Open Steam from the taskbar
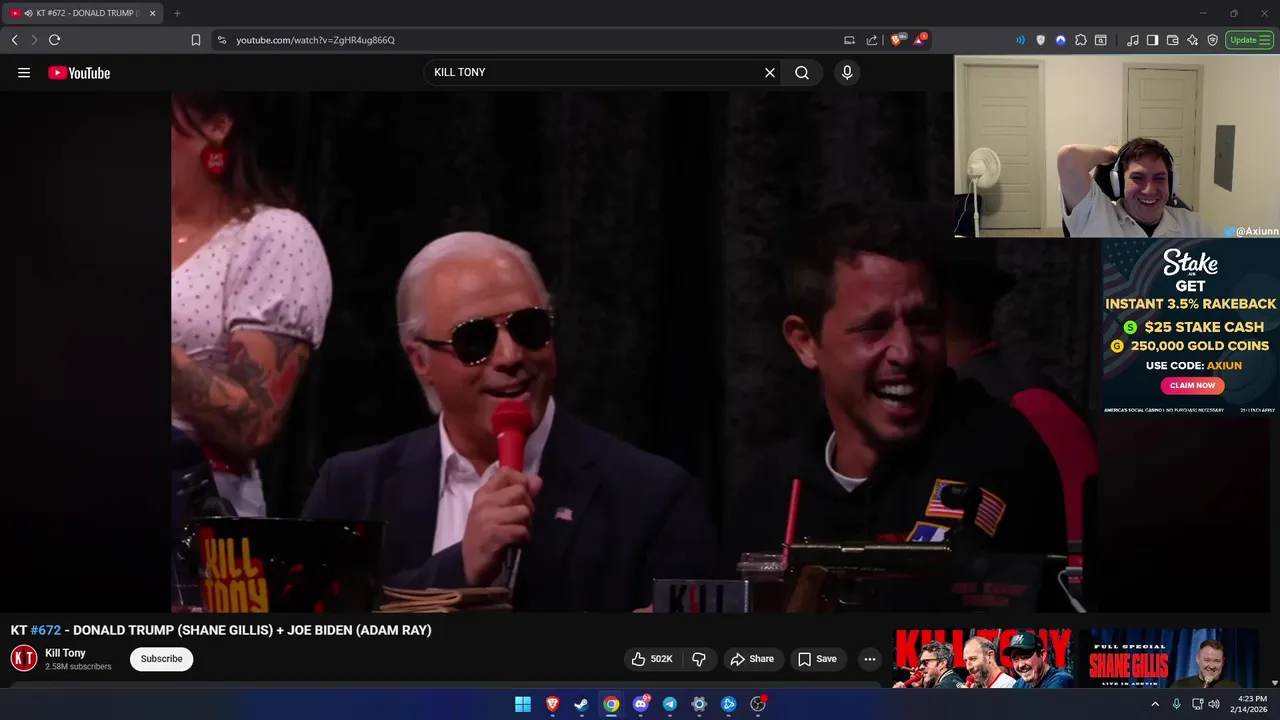1280x720 pixels. click(581, 704)
